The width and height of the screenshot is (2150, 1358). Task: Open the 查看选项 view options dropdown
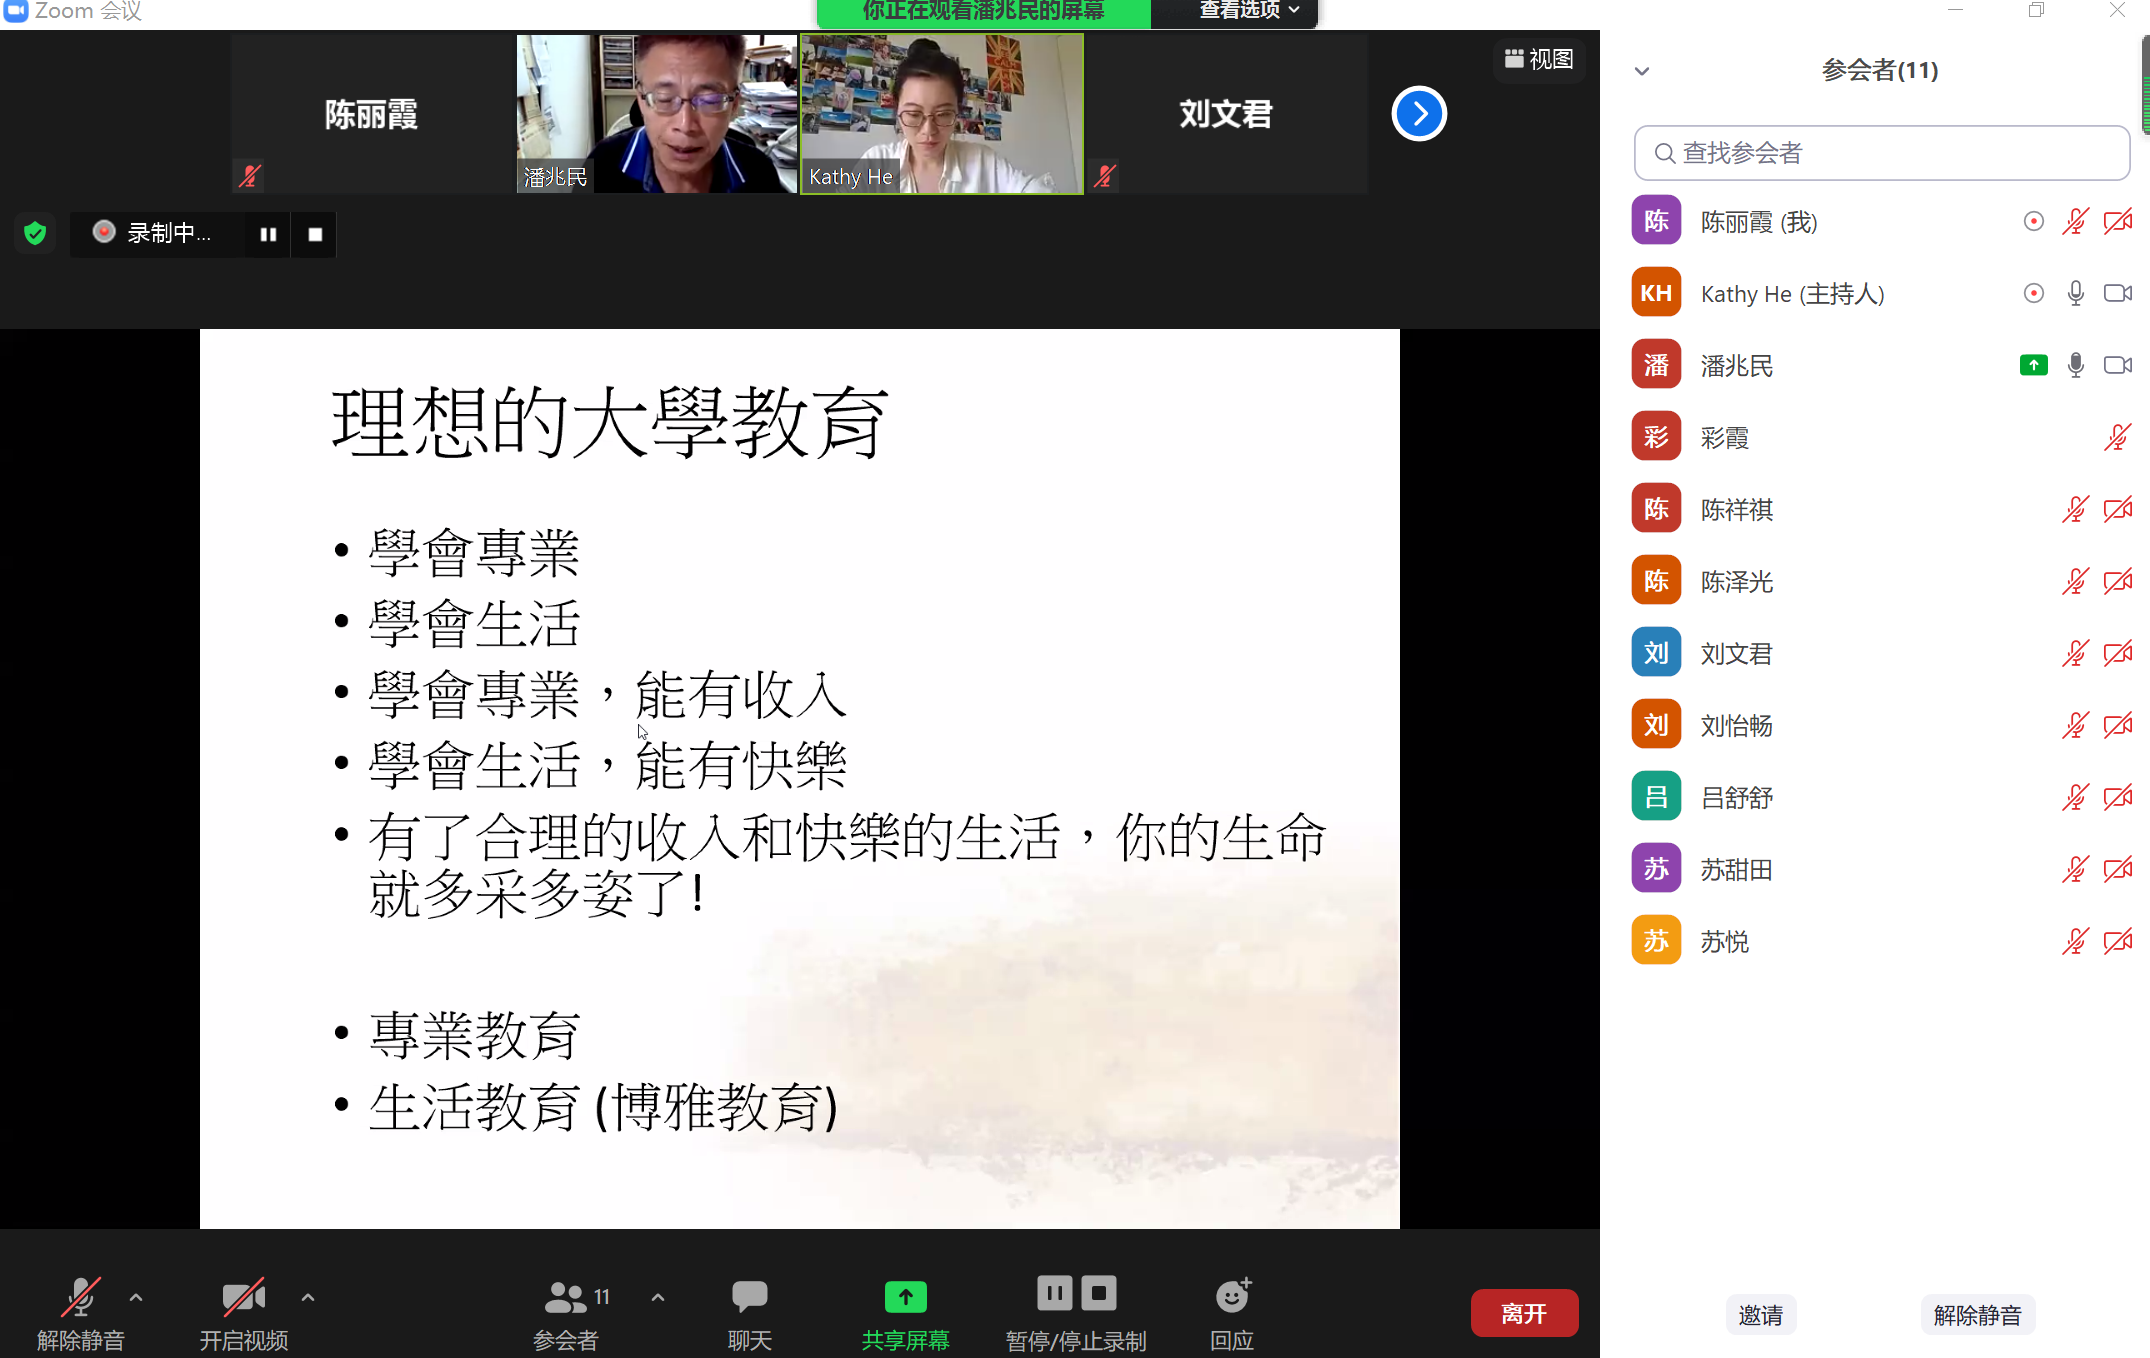click(x=1248, y=10)
